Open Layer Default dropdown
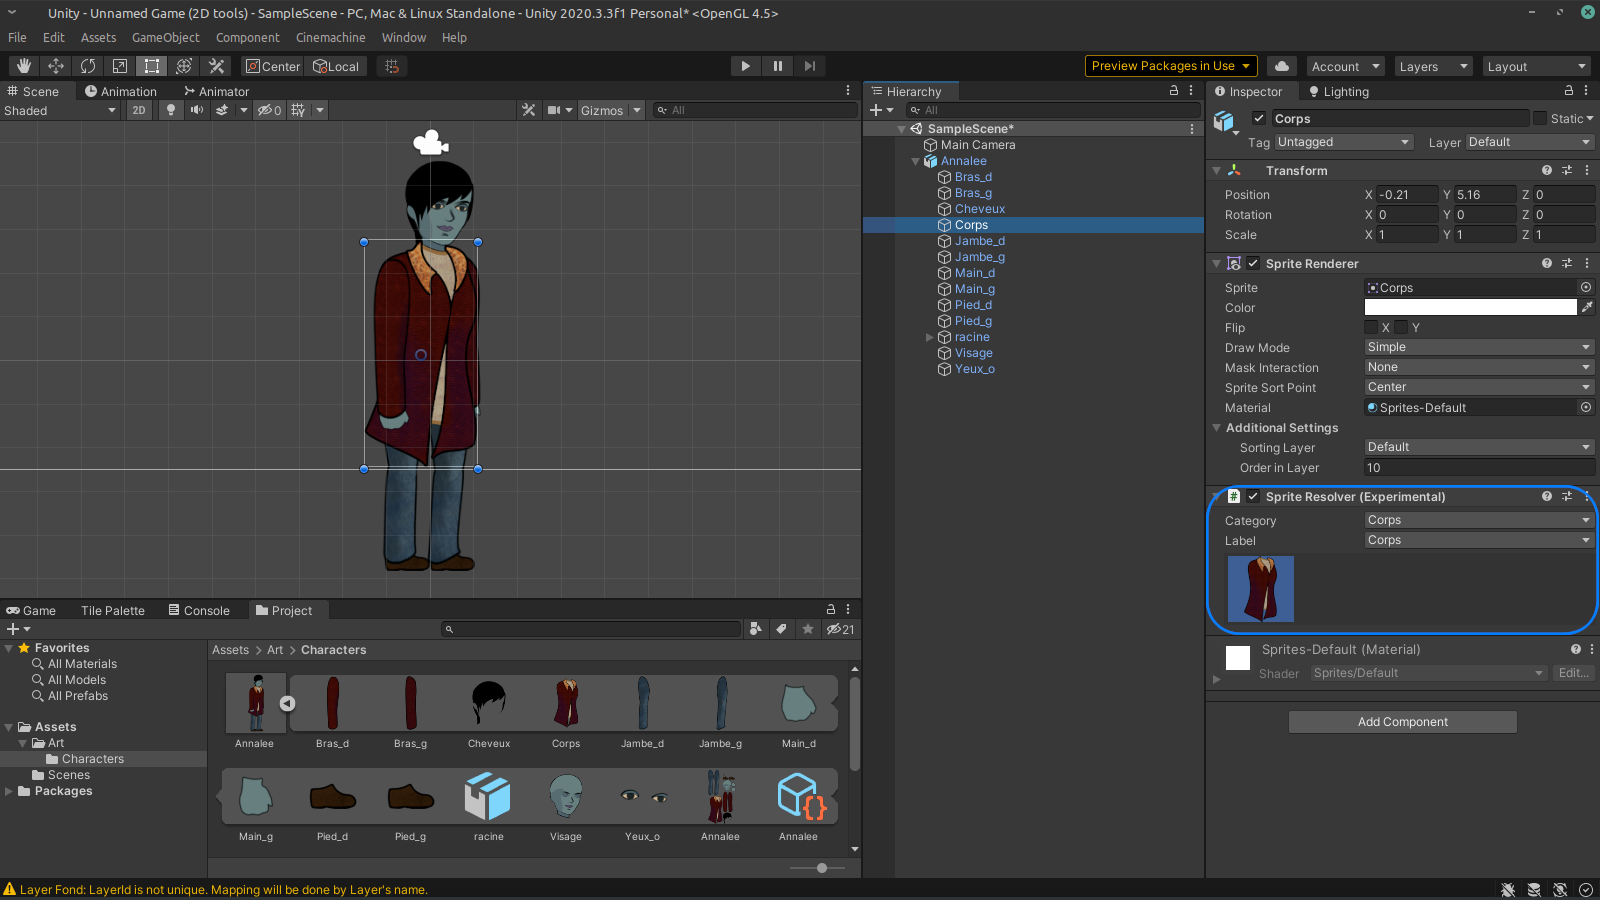This screenshot has height=900, width=1600. [x=1530, y=142]
